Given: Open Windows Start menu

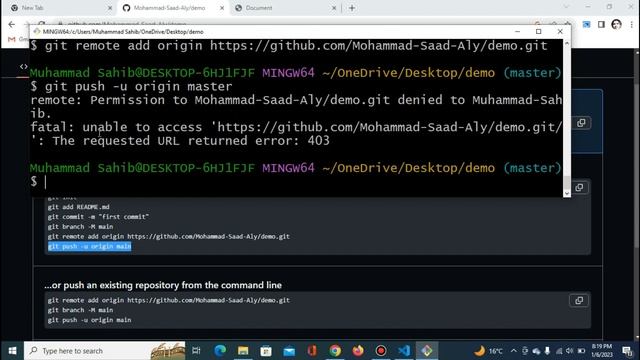Looking at the screenshot, I should coord(12,351).
